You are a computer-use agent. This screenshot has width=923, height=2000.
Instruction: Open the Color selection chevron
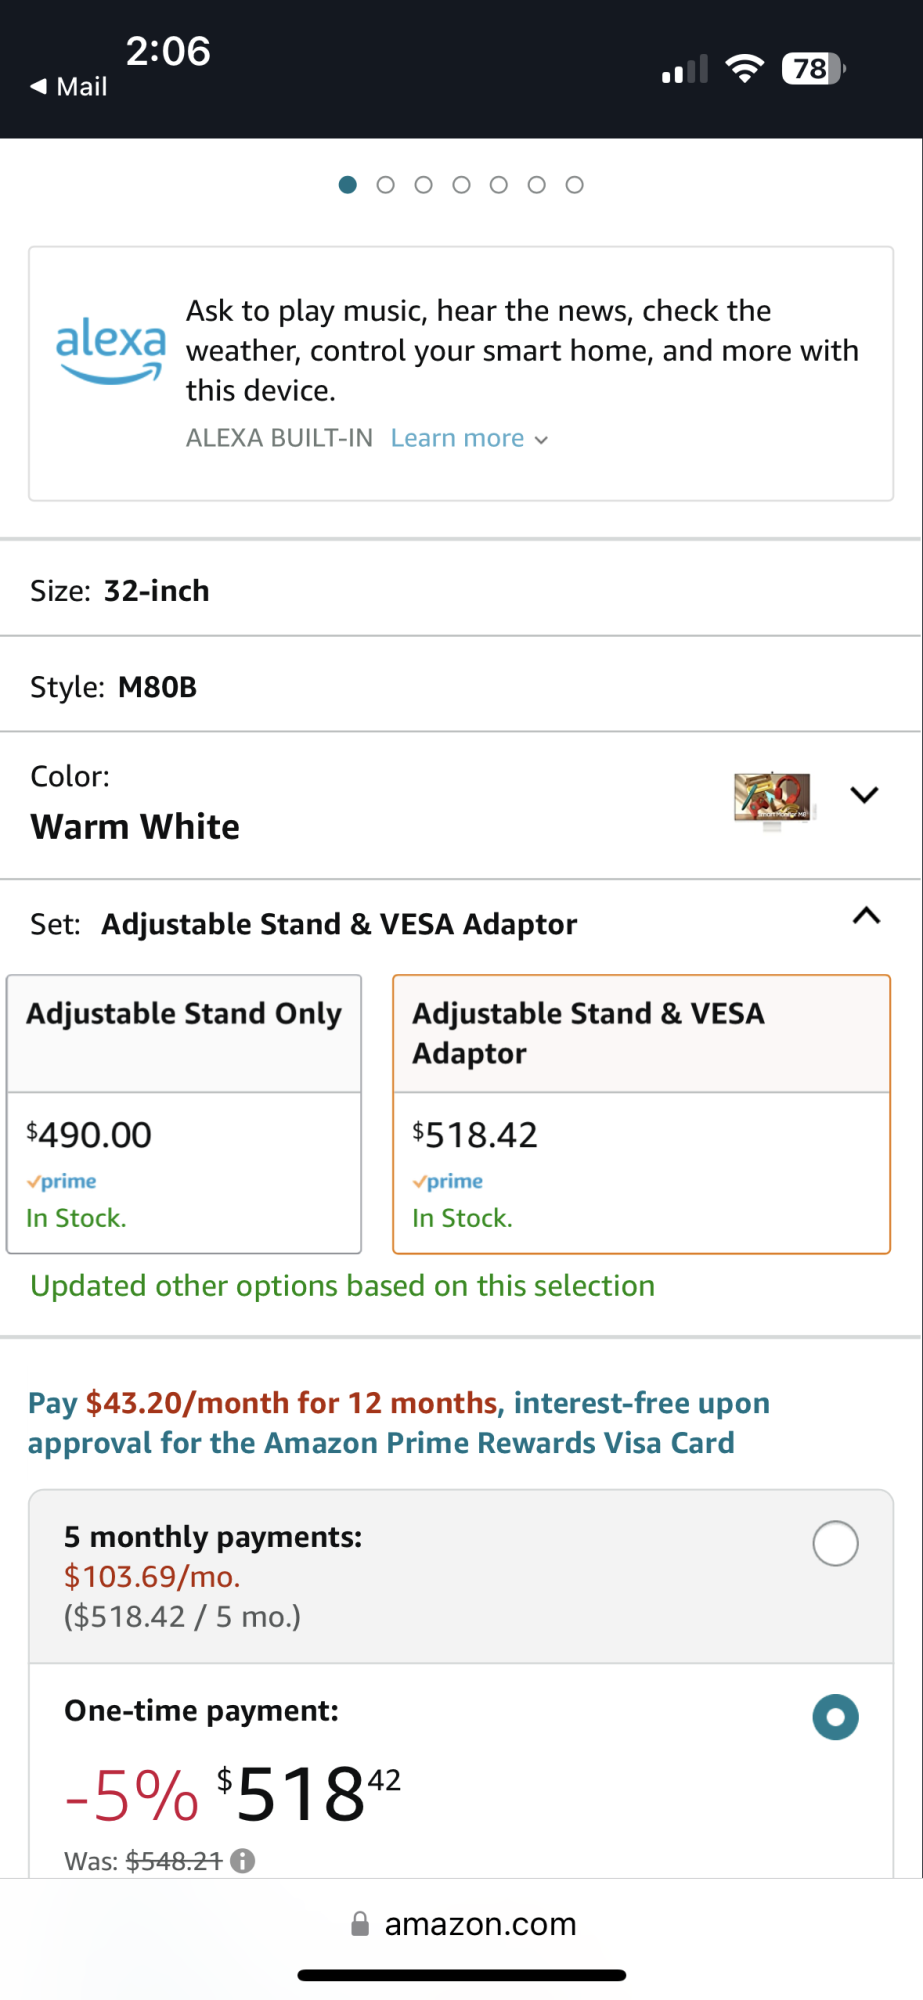864,795
